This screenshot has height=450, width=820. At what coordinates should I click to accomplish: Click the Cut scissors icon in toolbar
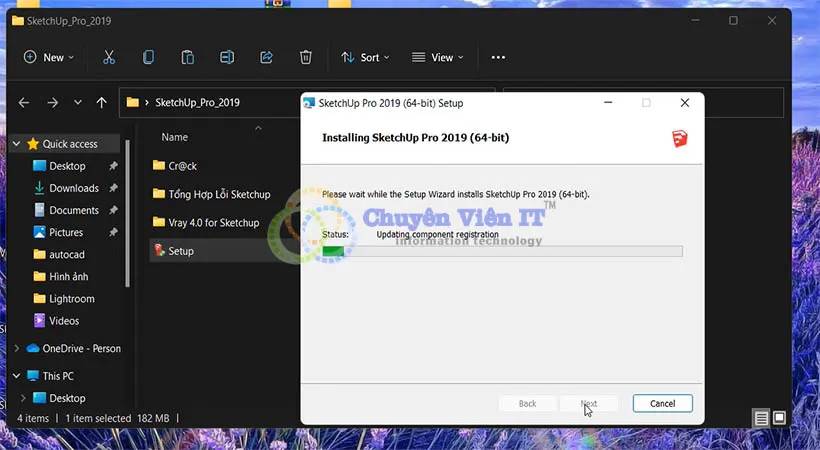109,58
